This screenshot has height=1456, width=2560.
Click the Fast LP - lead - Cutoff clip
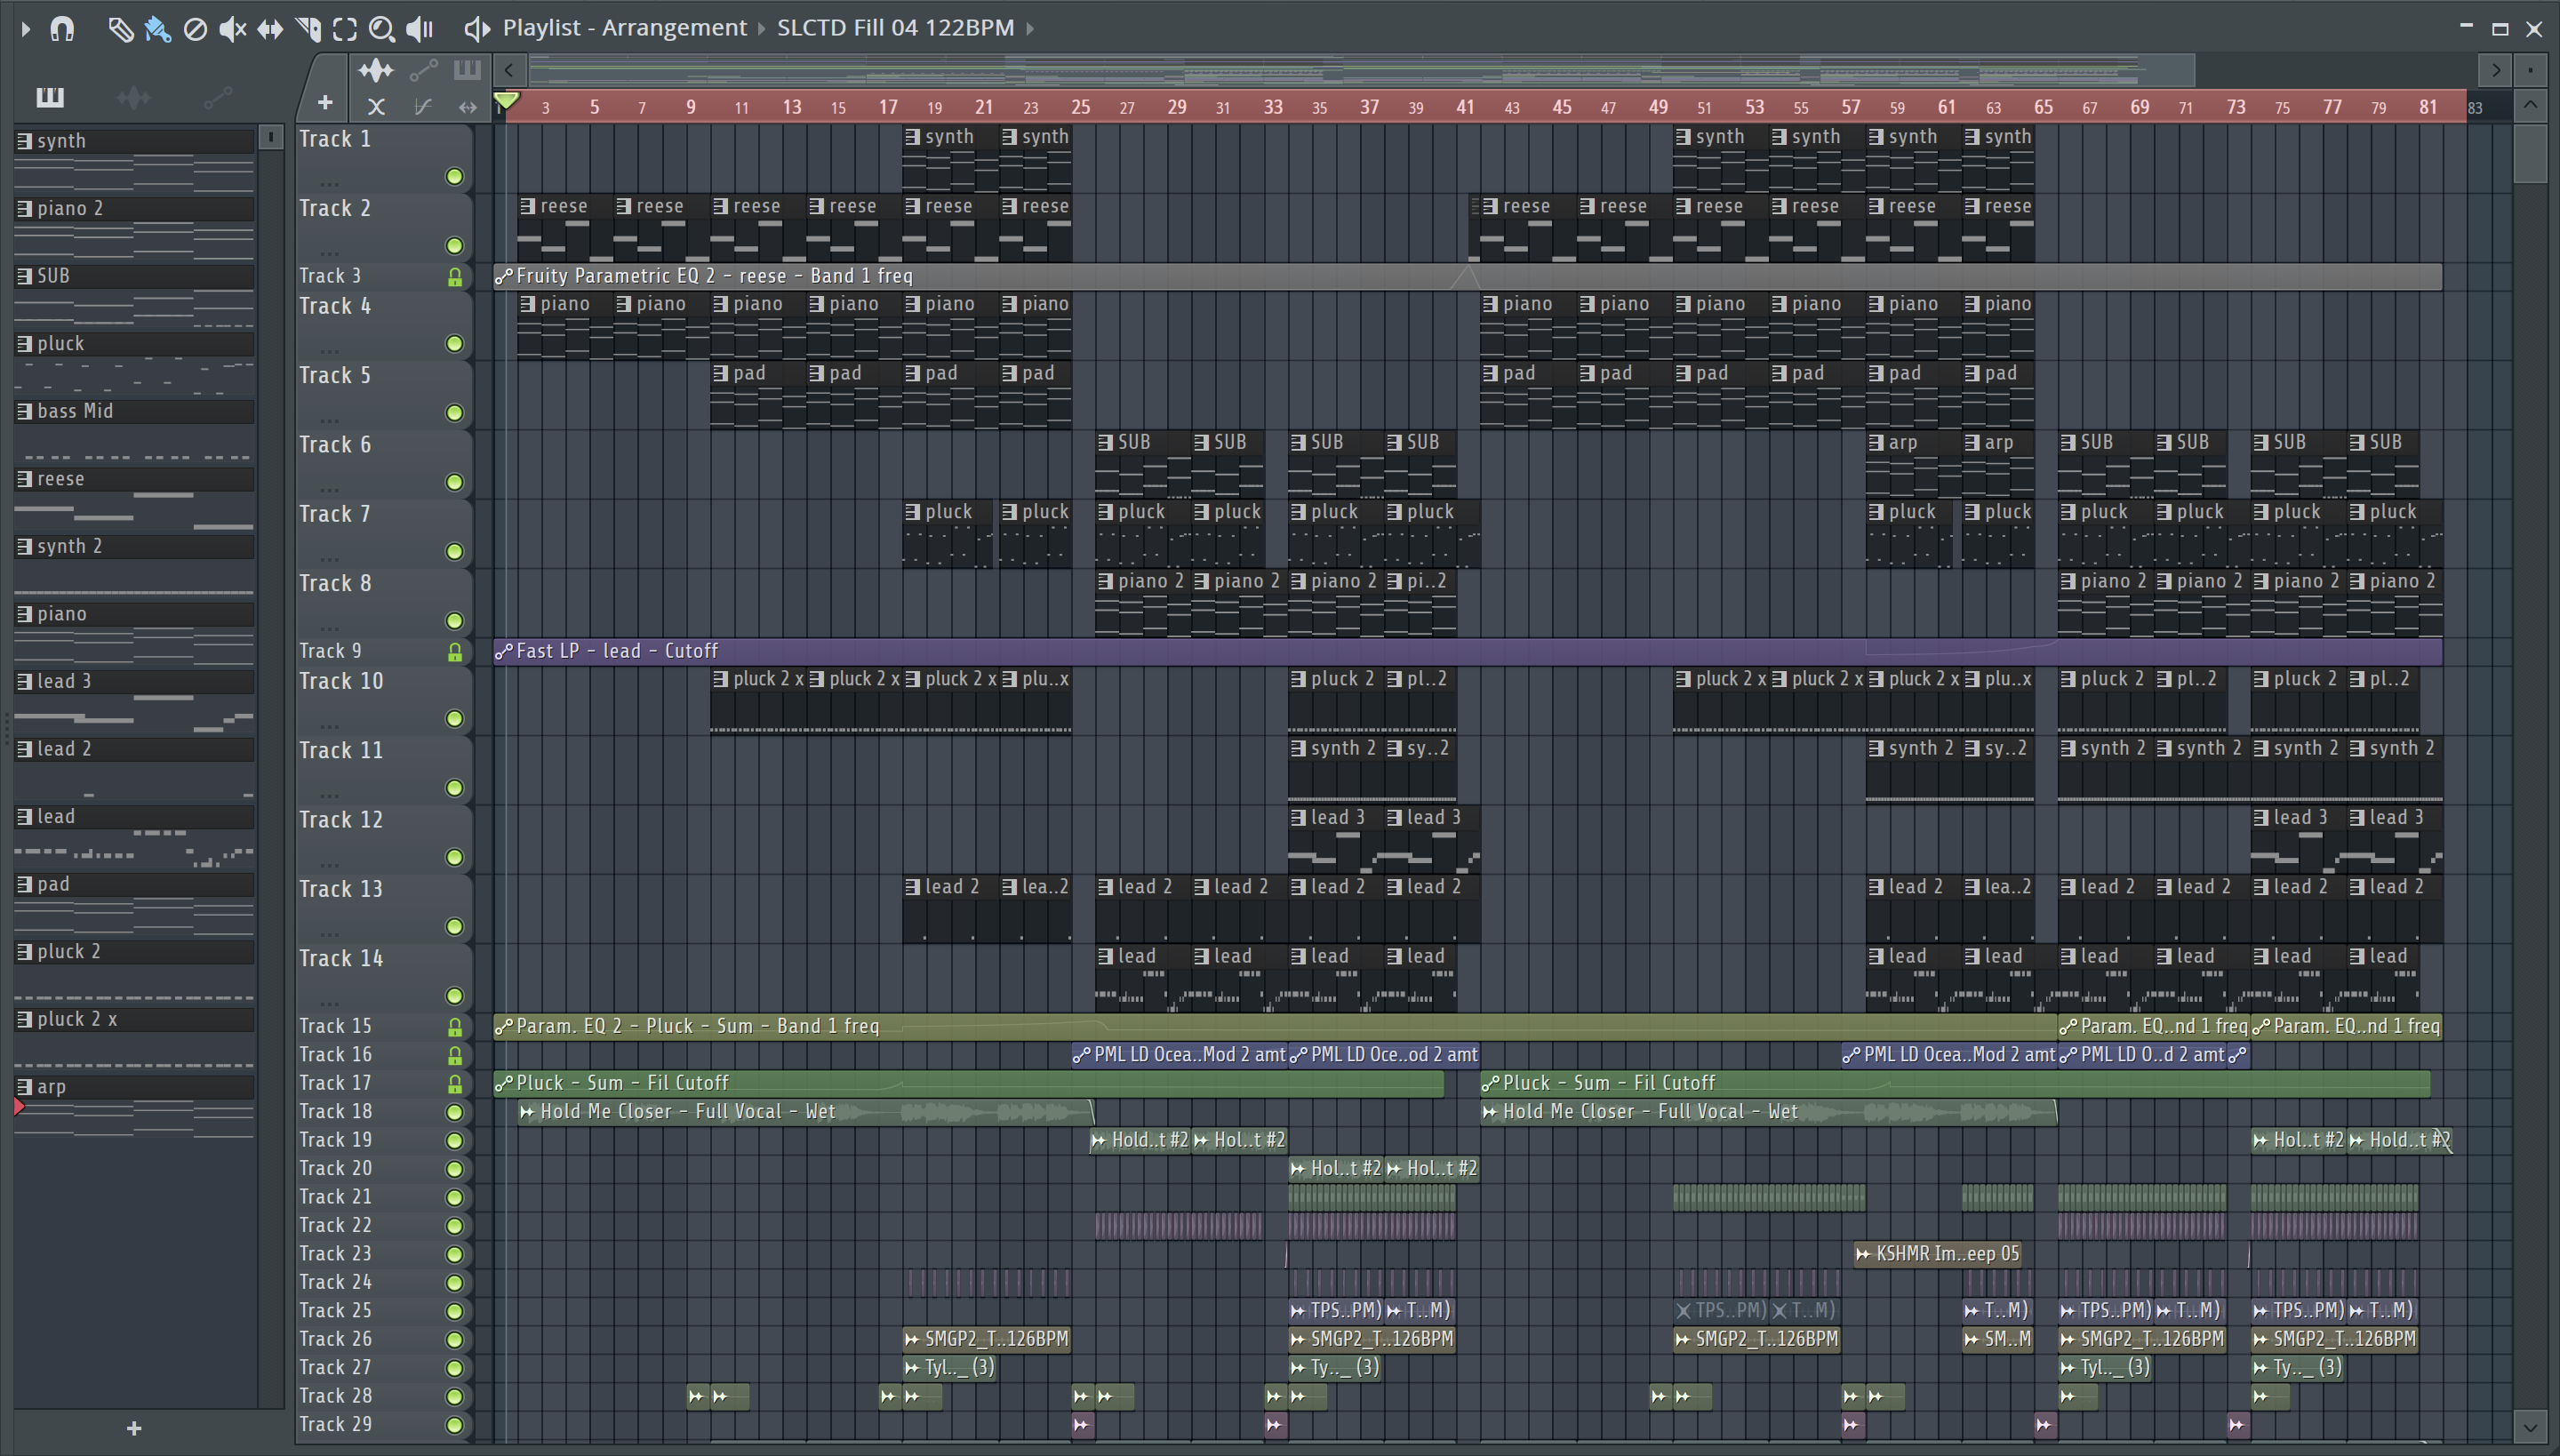[1468, 651]
